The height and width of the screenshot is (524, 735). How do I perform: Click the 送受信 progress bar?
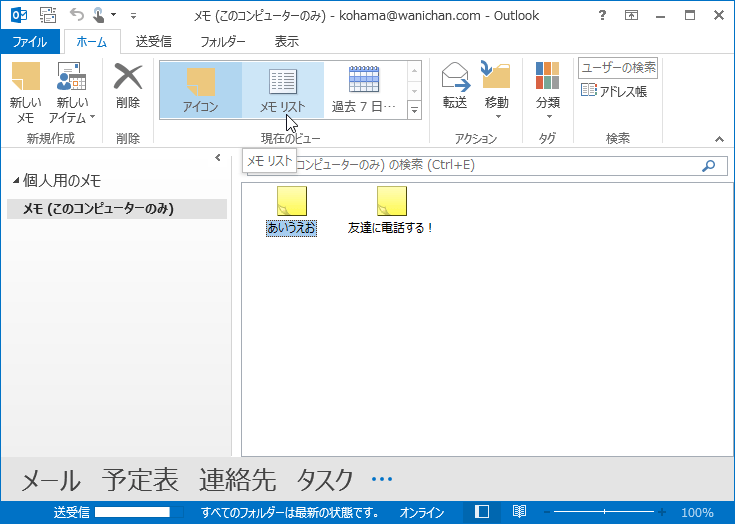tap(139, 512)
